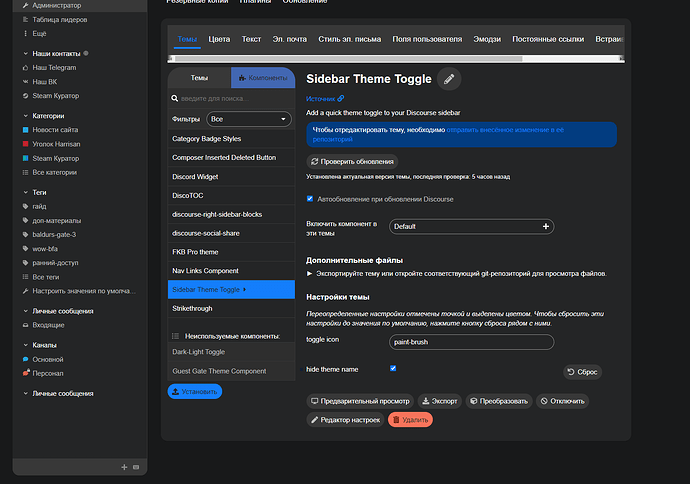
Task: Click the pencil edit icon beside theme title
Action: tap(449, 79)
